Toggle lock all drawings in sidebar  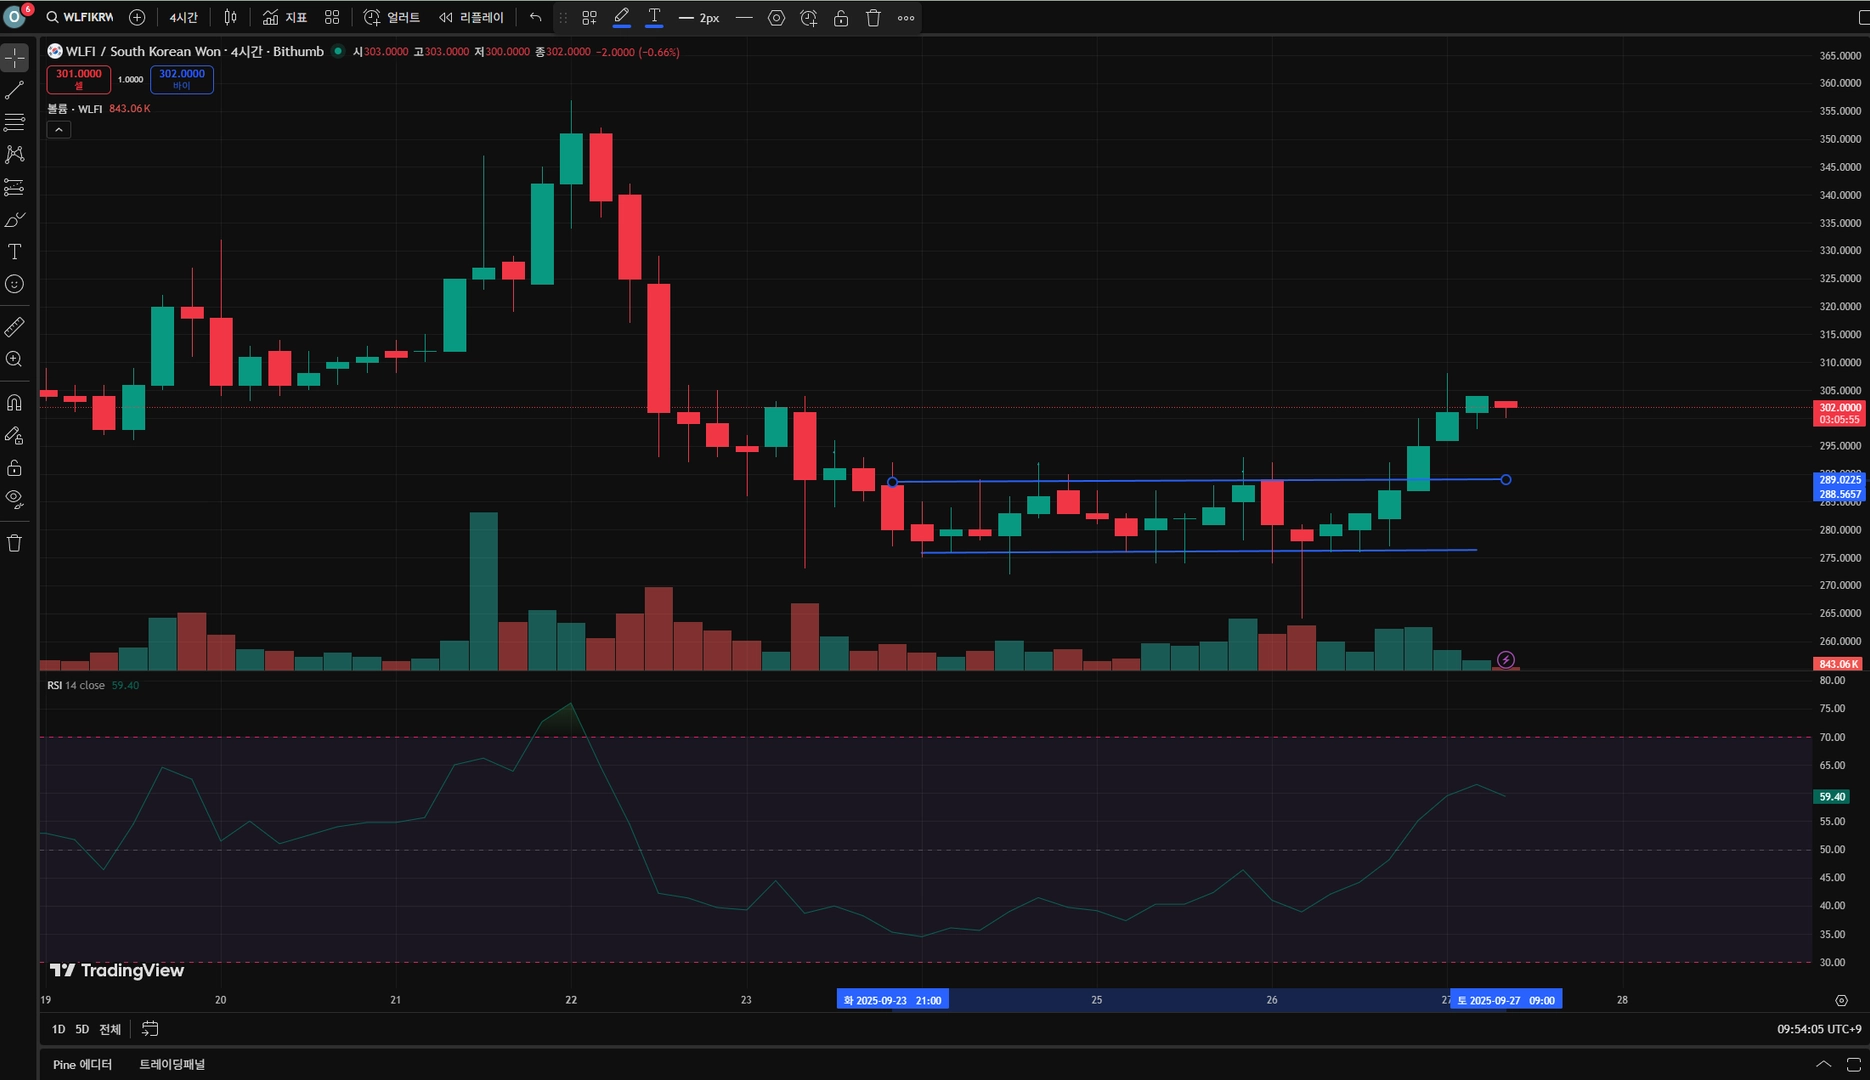coord(15,468)
